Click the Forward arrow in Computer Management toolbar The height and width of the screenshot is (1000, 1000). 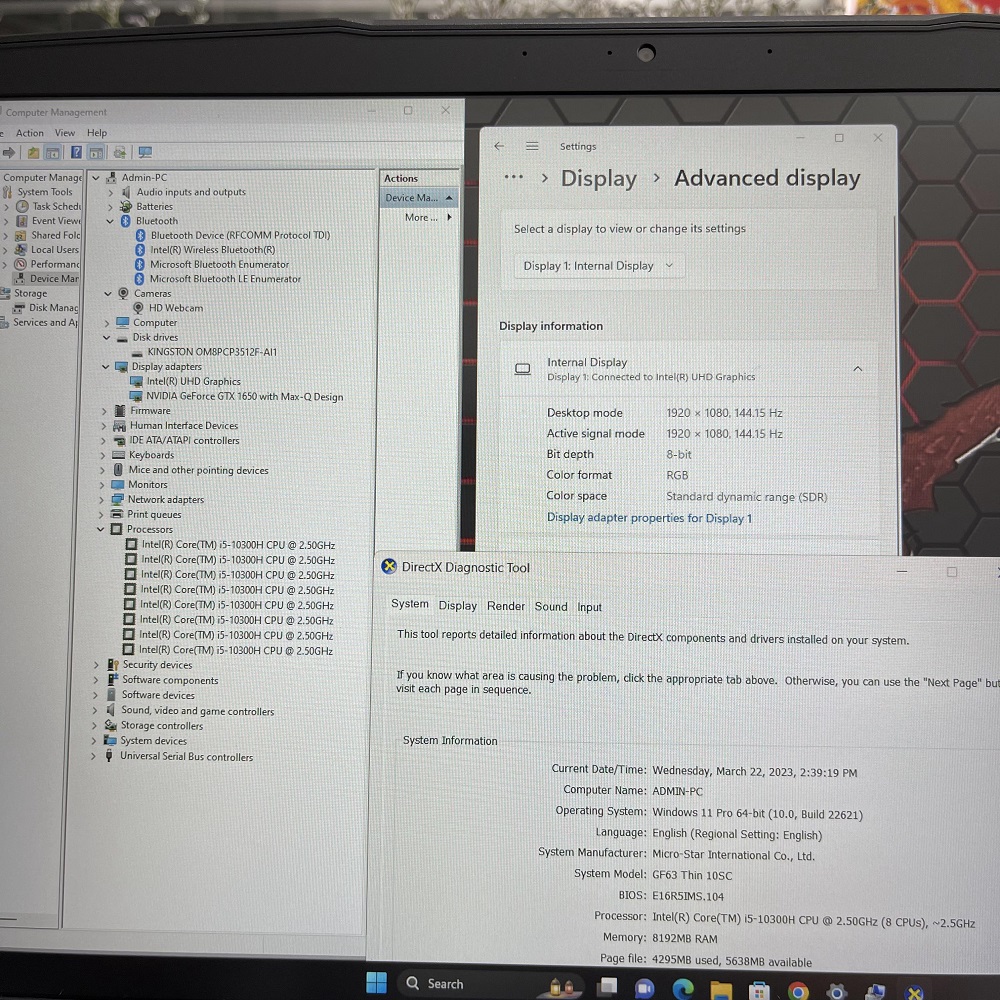tap(9, 152)
